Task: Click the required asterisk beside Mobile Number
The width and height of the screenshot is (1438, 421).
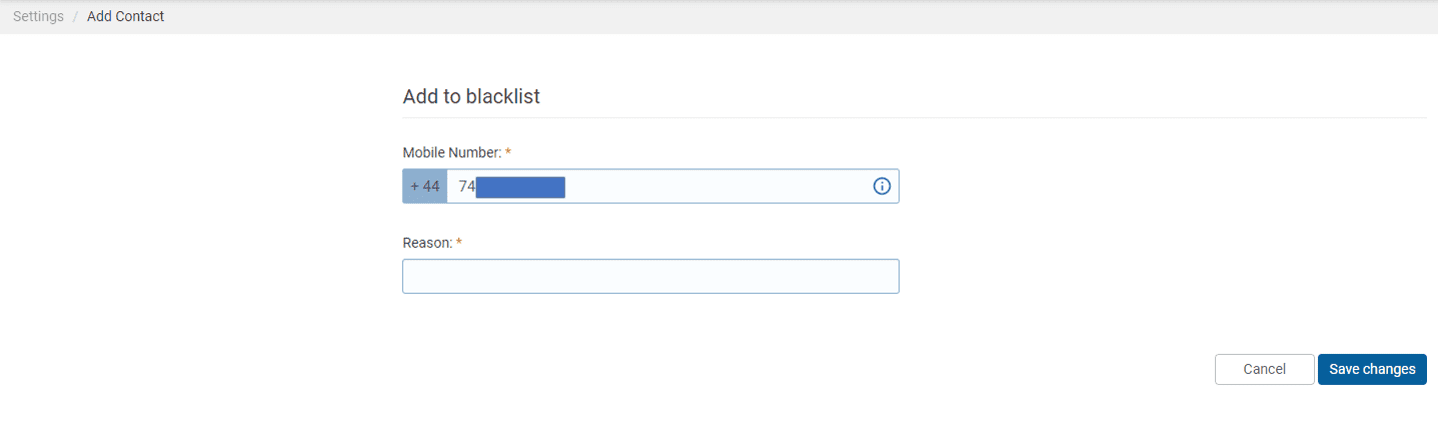Action: coord(508,152)
